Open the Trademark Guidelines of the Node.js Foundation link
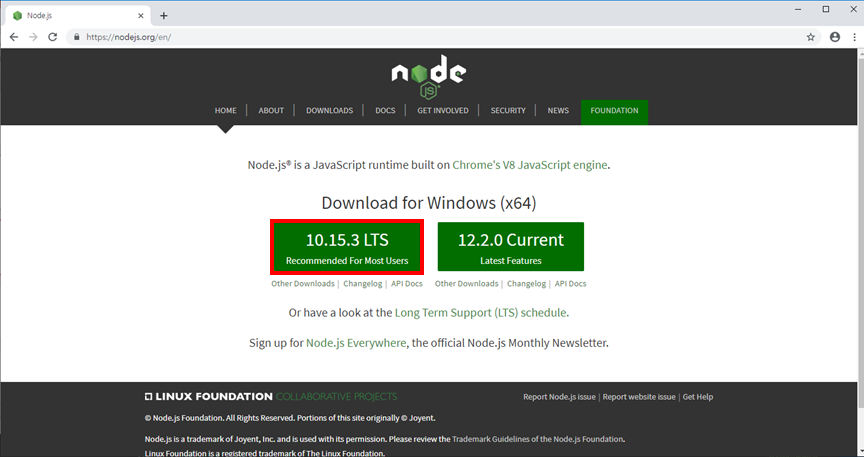 click(537, 439)
